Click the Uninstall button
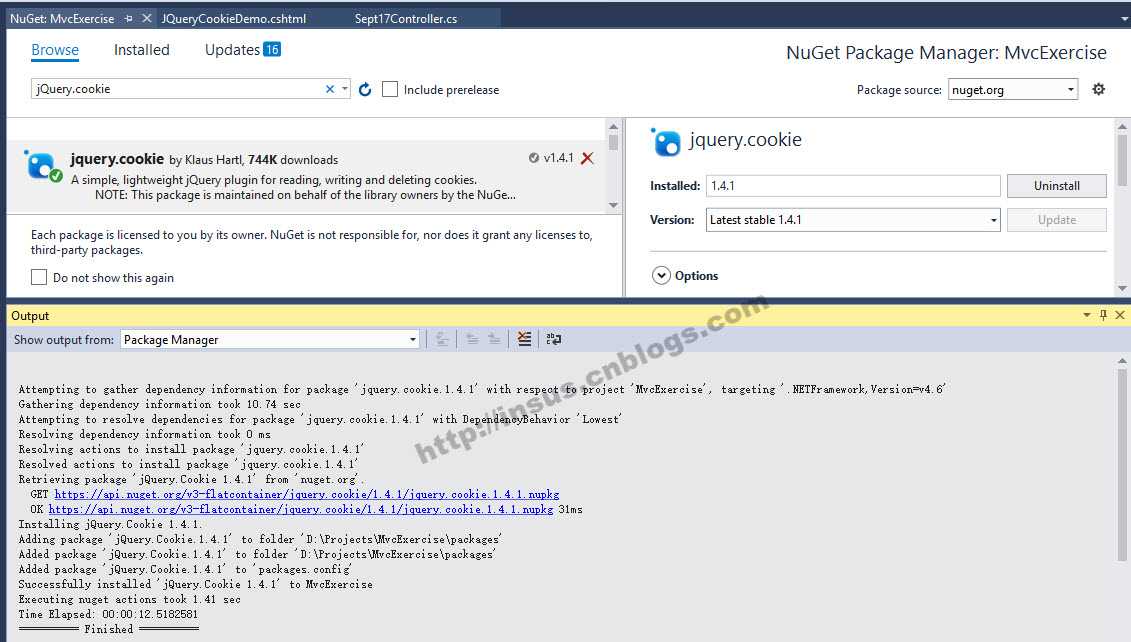Image resolution: width=1131 pixels, height=642 pixels. (x=1057, y=185)
